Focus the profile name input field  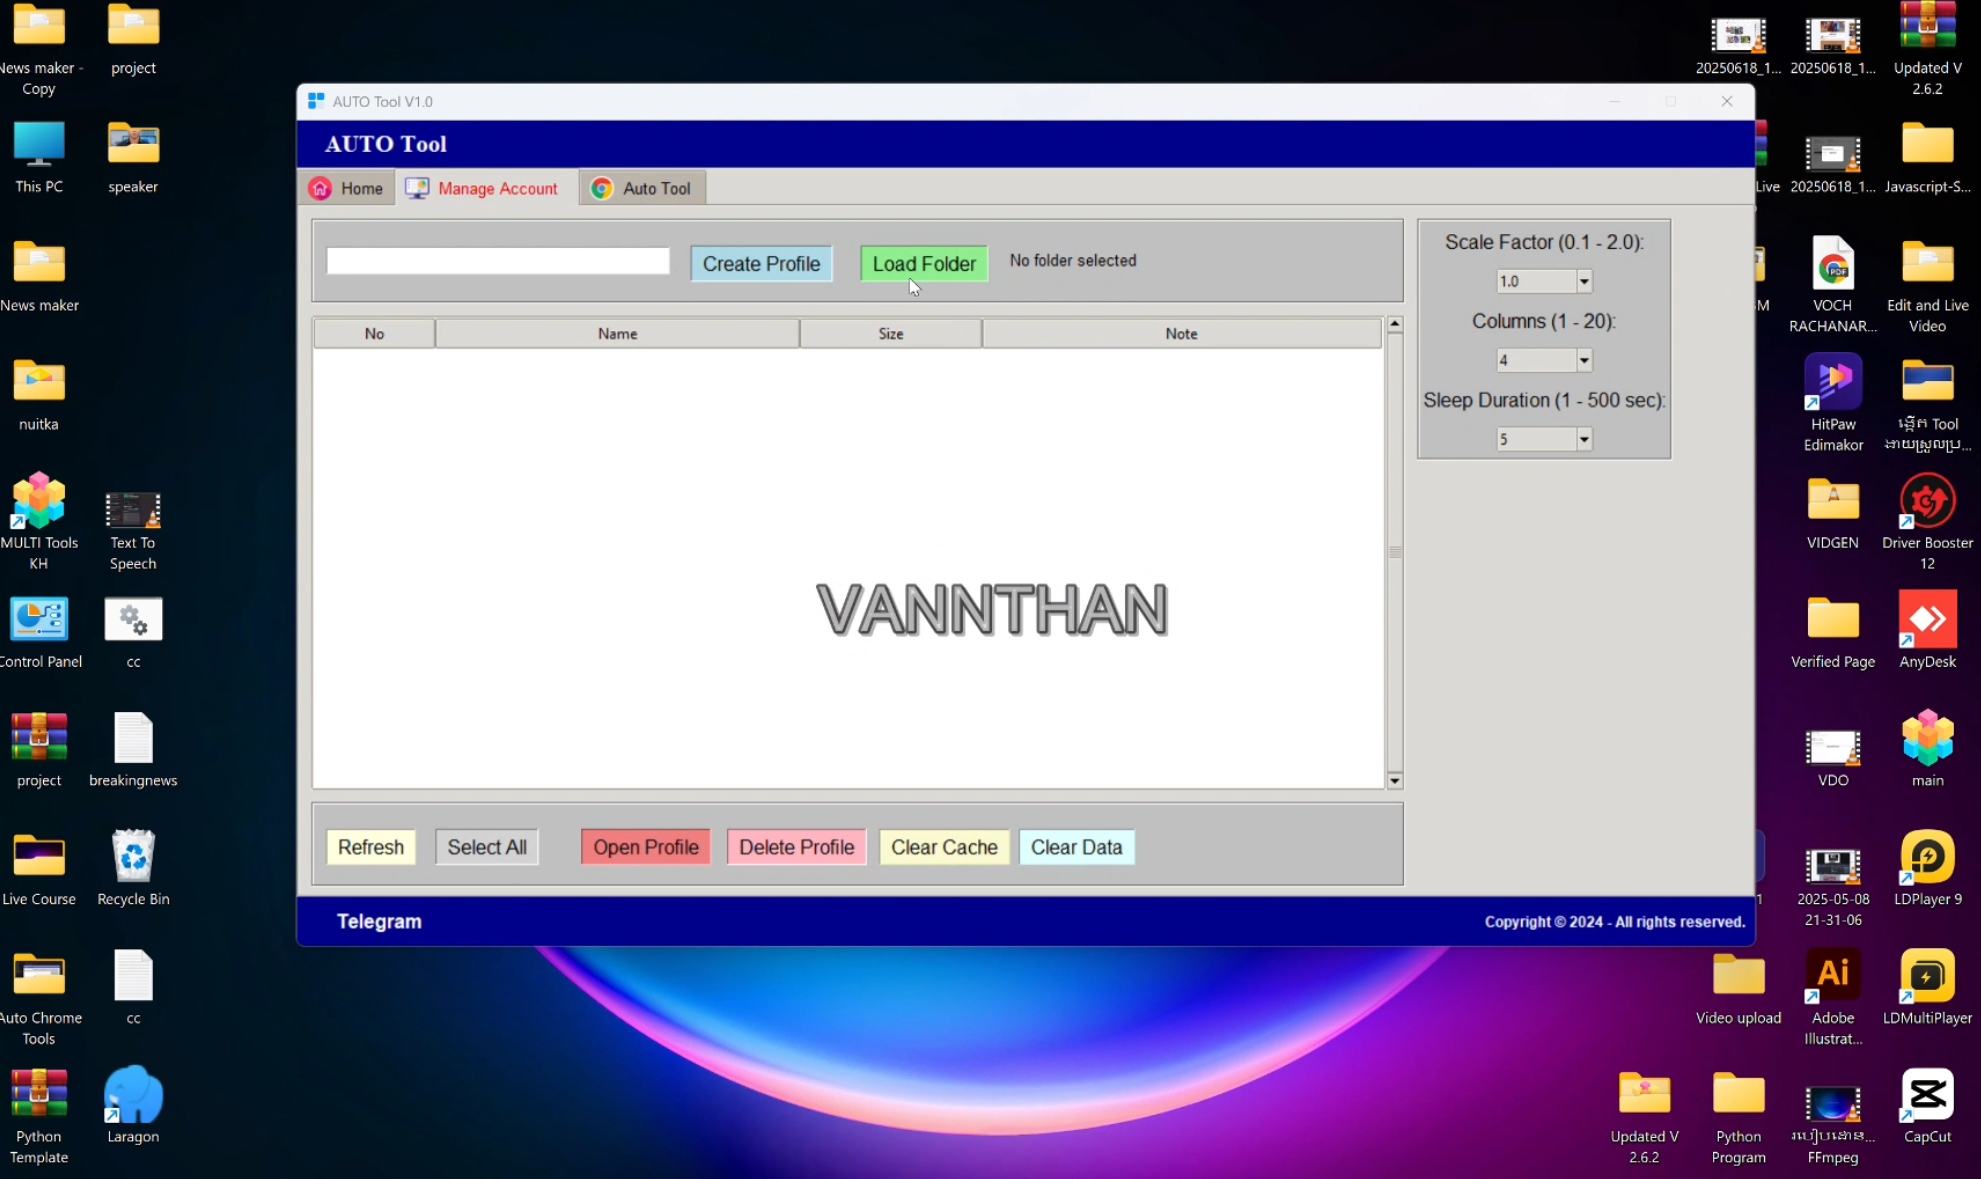pyautogui.click(x=498, y=262)
